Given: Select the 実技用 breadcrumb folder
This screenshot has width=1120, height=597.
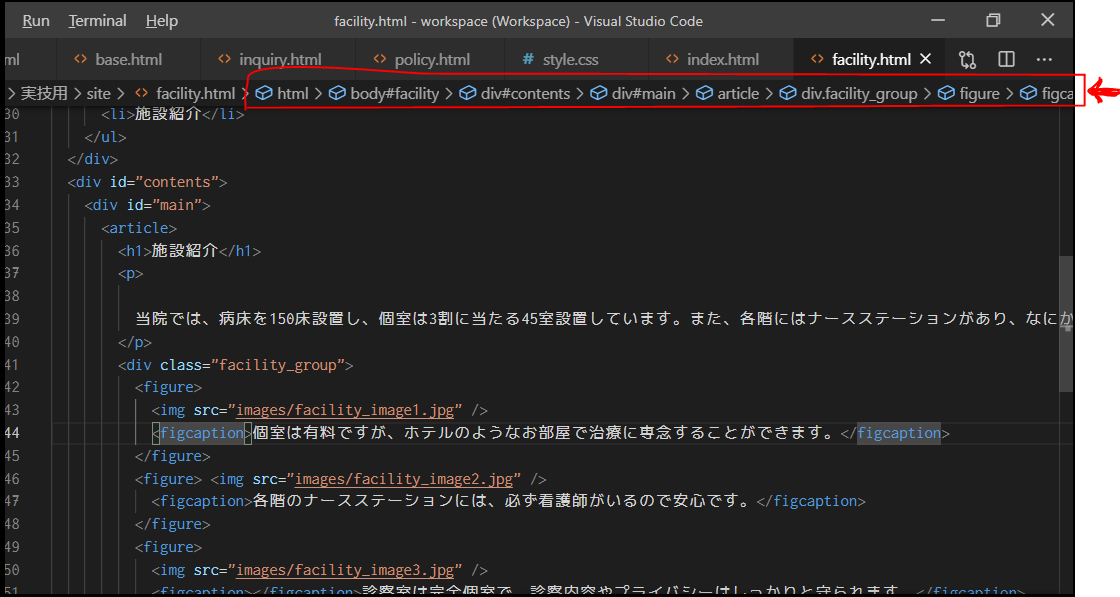Looking at the screenshot, I should (44, 94).
